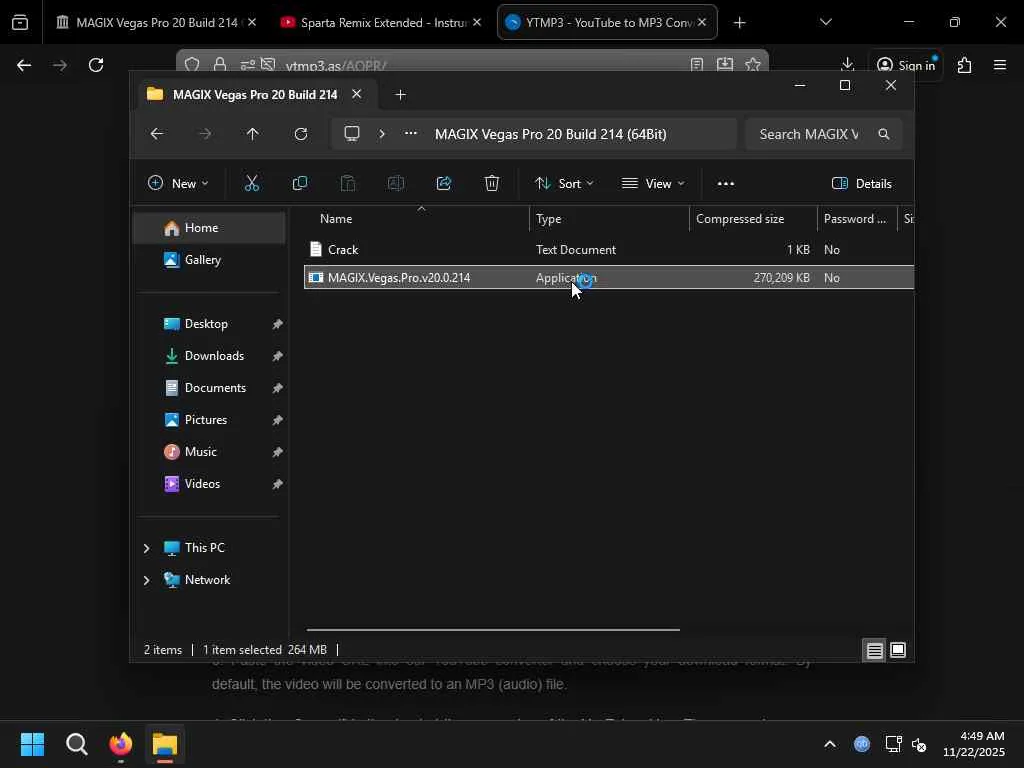Screen dimensions: 1024x768
Task: Reload the Firefox page
Action: pyautogui.click(x=96, y=65)
